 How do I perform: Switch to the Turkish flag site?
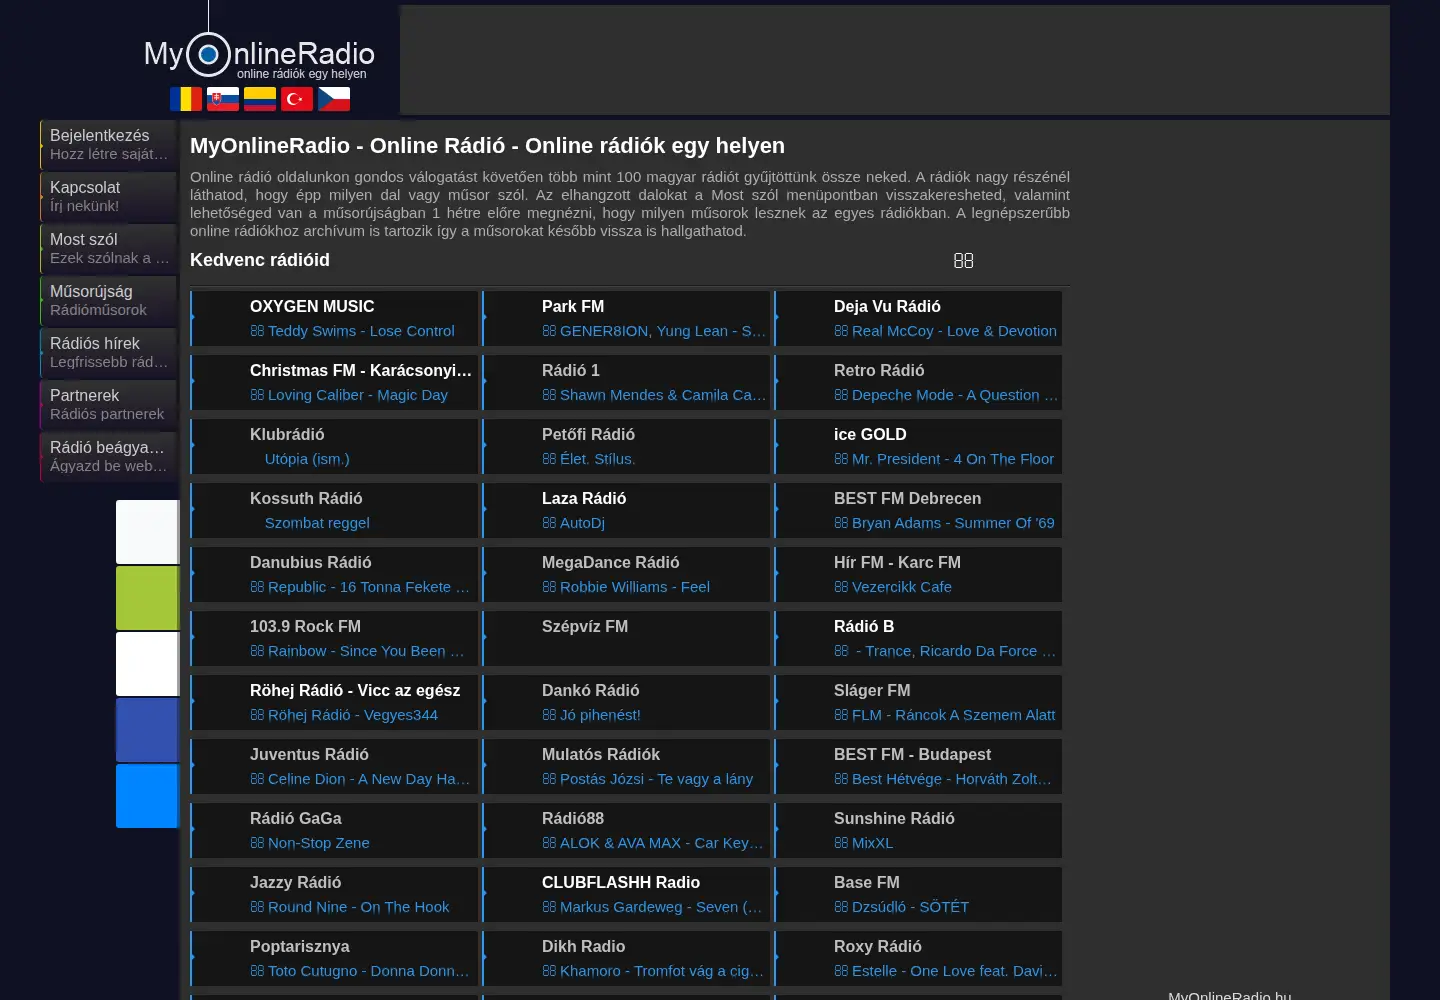click(297, 99)
